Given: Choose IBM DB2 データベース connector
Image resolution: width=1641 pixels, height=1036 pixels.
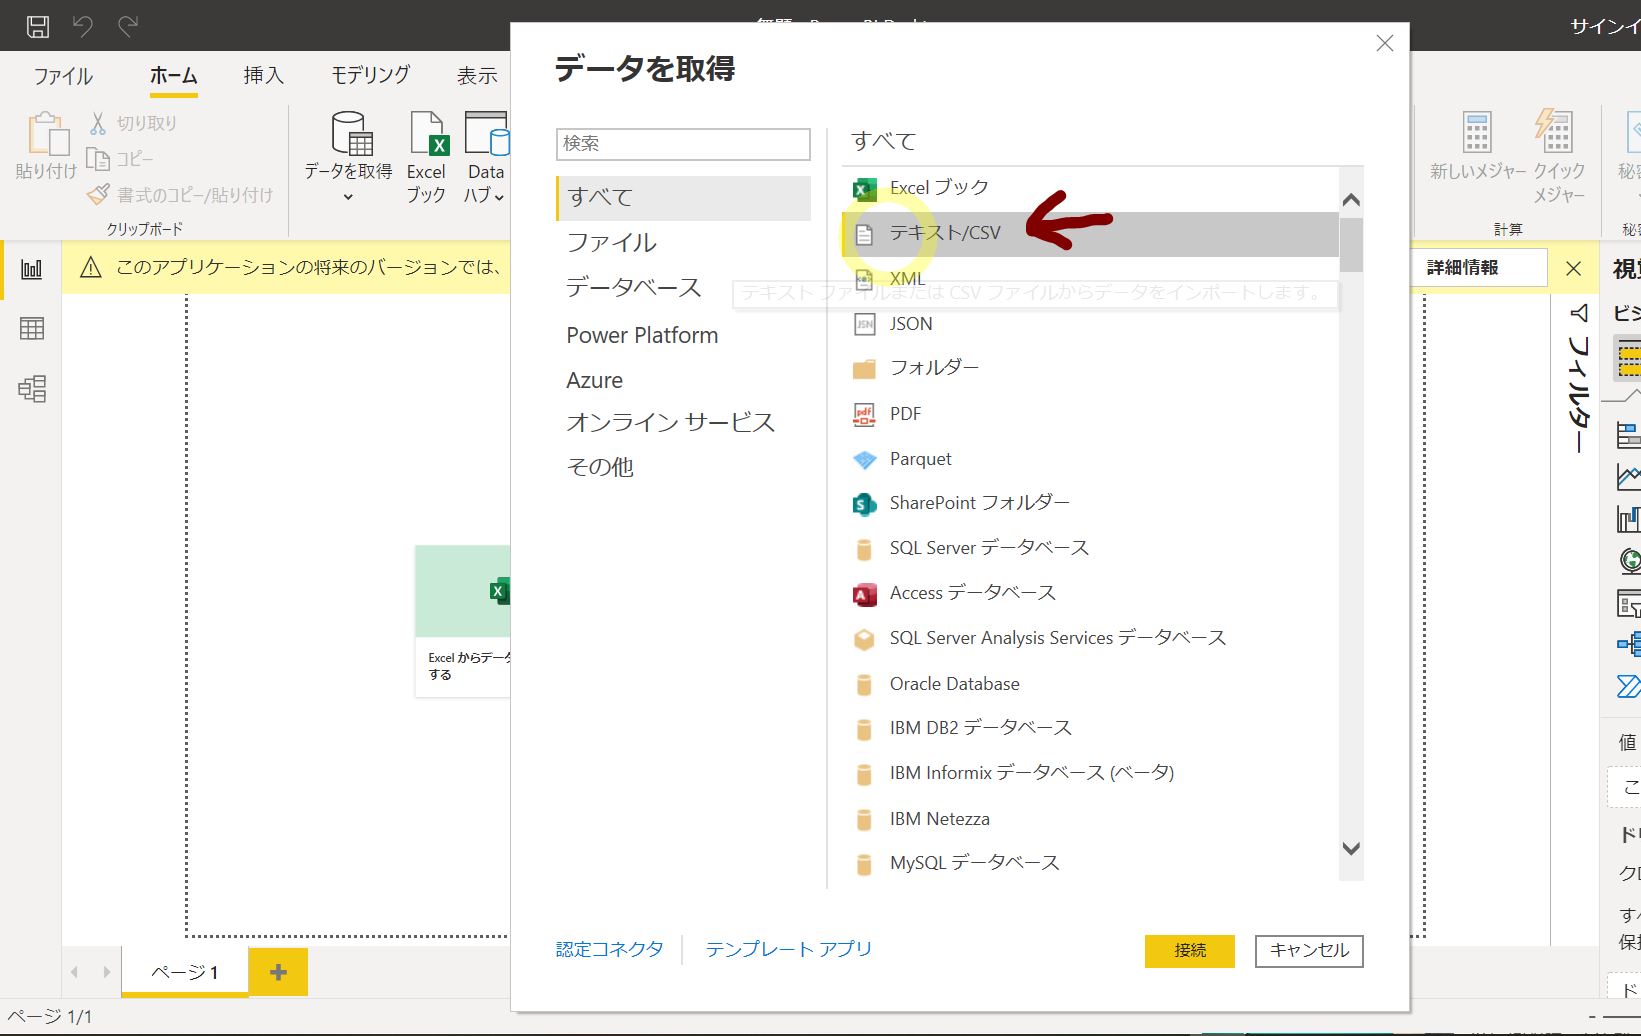Looking at the screenshot, I should coord(1090,728).
